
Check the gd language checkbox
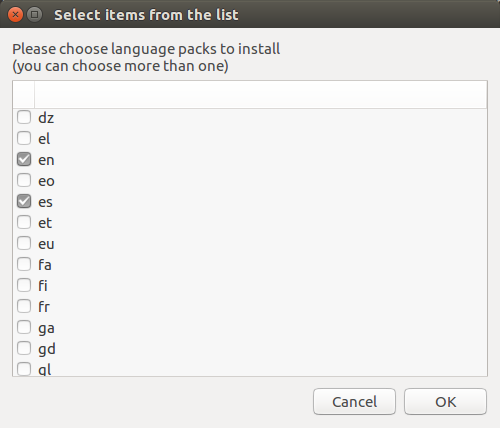(24, 348)
